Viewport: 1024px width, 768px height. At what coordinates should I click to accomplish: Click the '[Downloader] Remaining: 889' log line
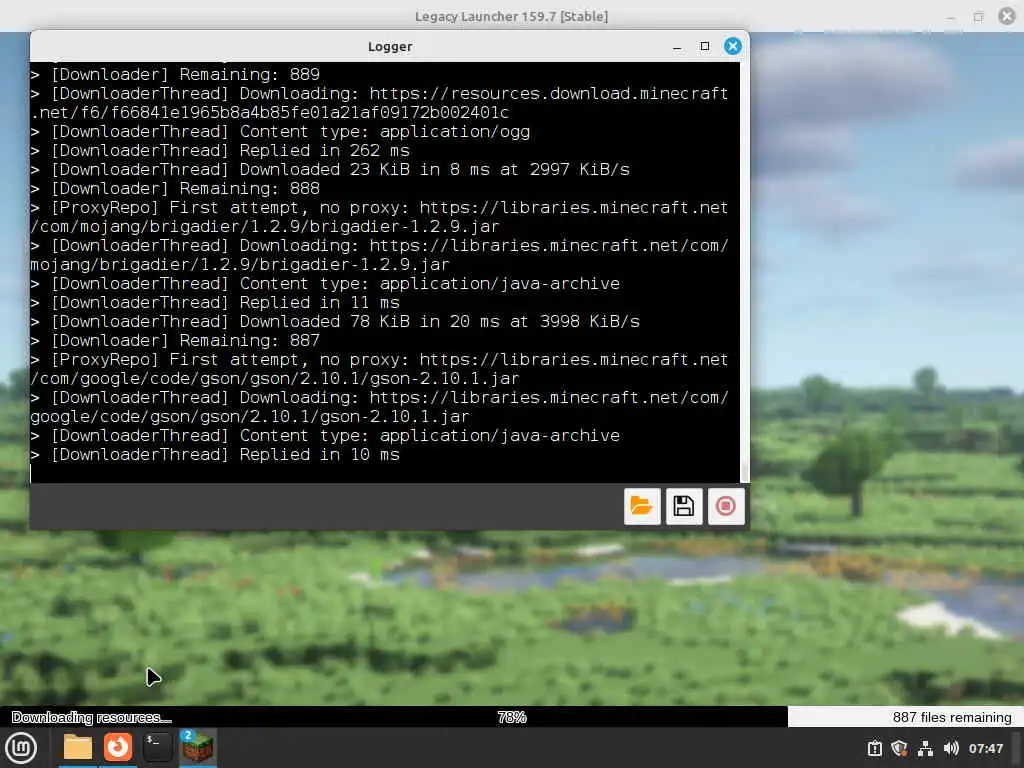[175, 74]
